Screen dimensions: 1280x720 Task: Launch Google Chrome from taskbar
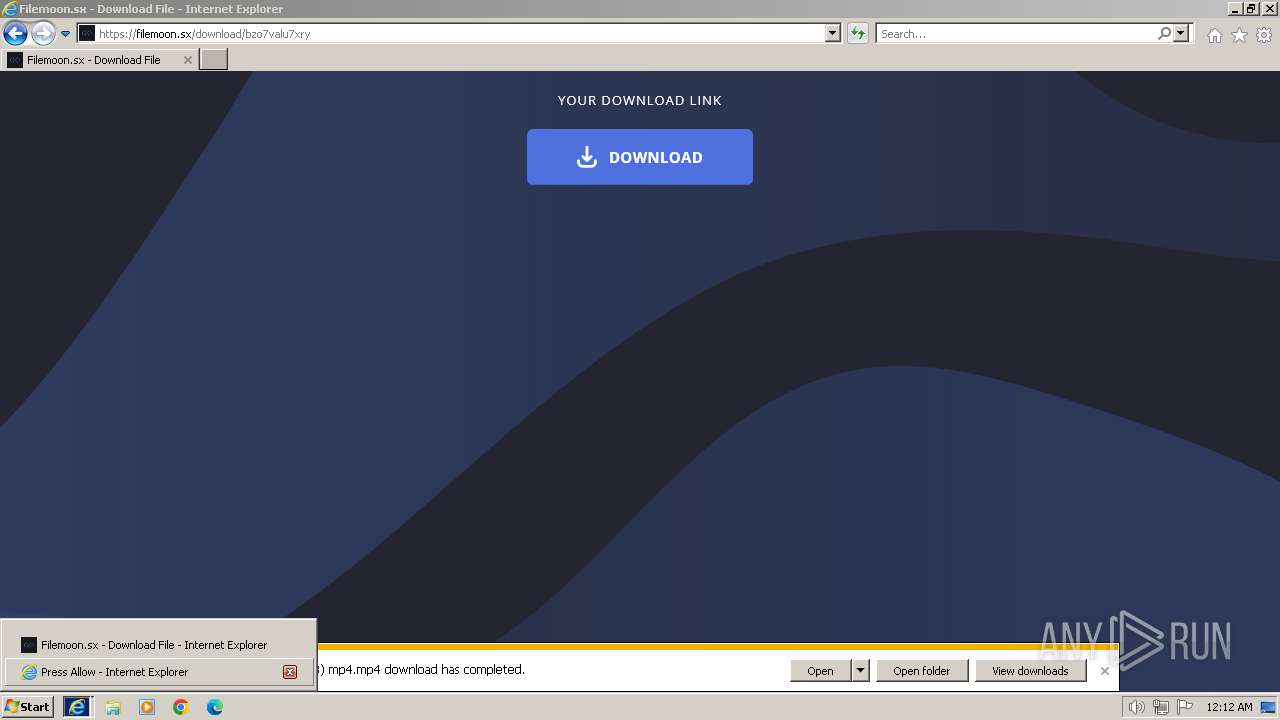[181, 707]
